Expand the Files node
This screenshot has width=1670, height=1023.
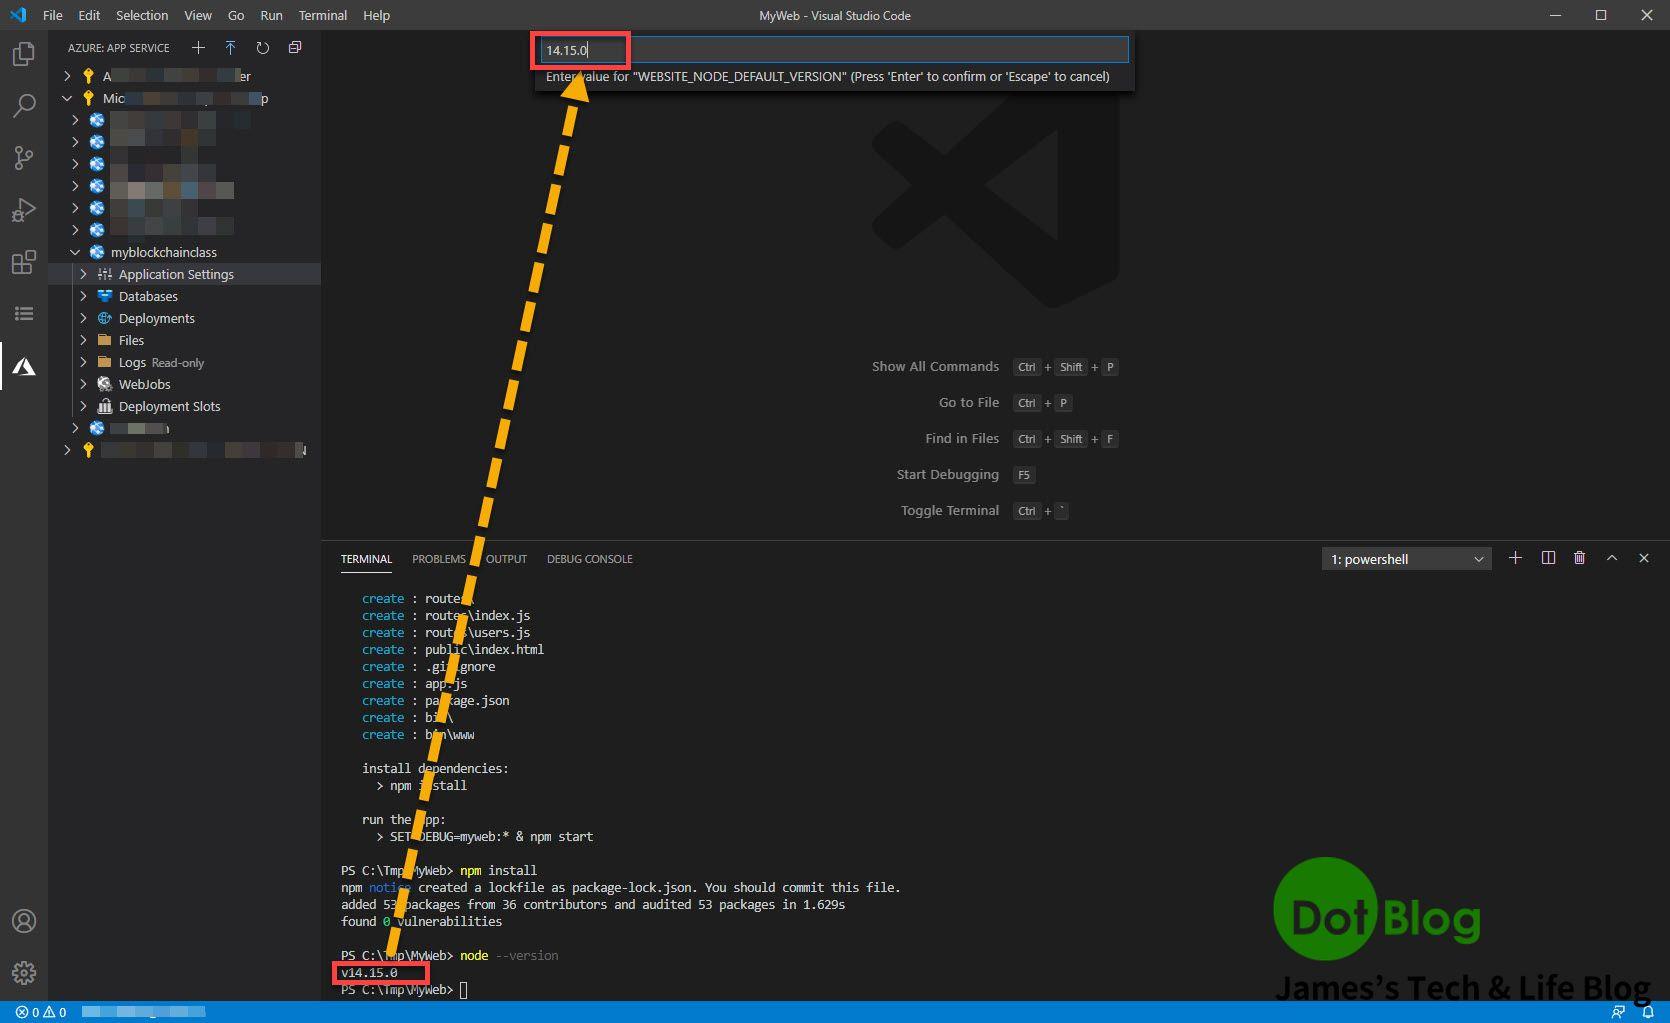coord(83,340)
